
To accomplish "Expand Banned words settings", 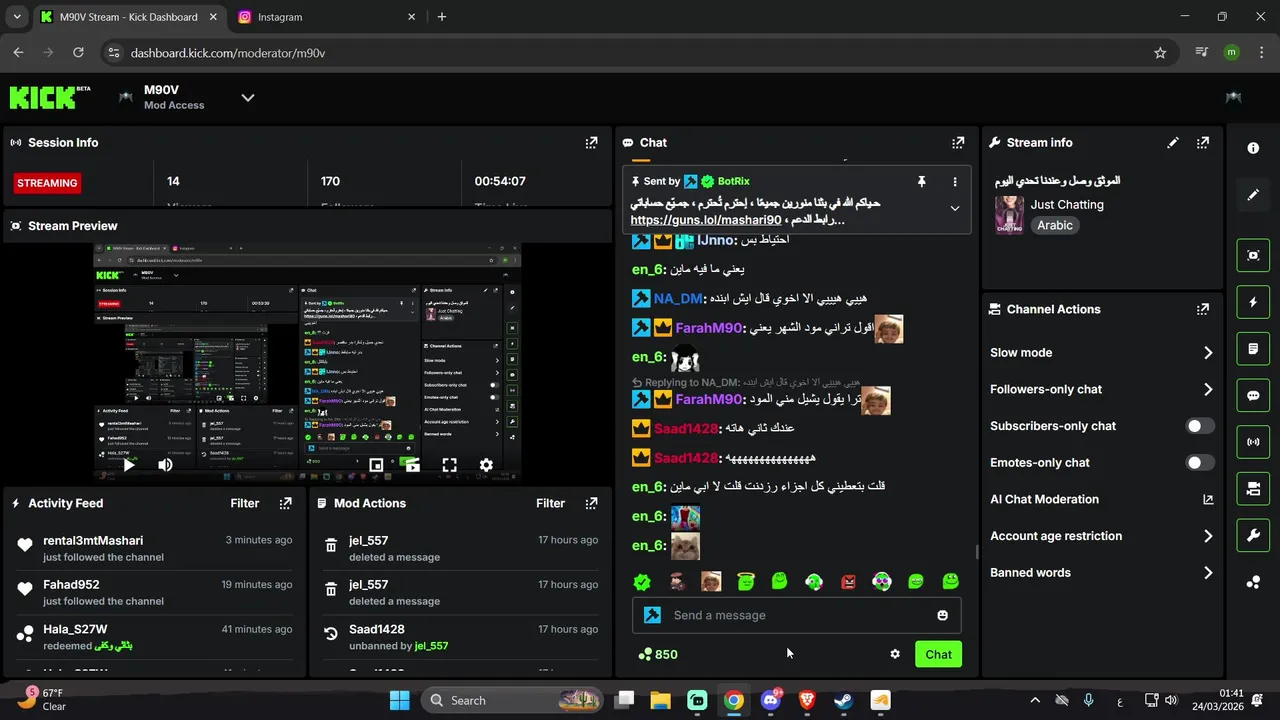I will [x=1208, y=573].
